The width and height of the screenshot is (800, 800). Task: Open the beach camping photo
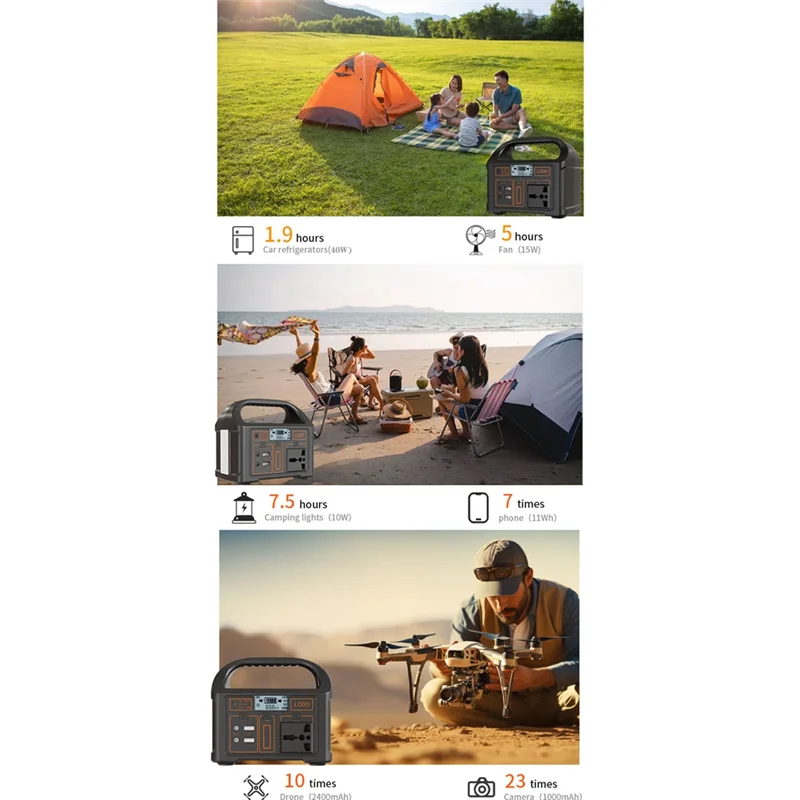pos(399,374)
